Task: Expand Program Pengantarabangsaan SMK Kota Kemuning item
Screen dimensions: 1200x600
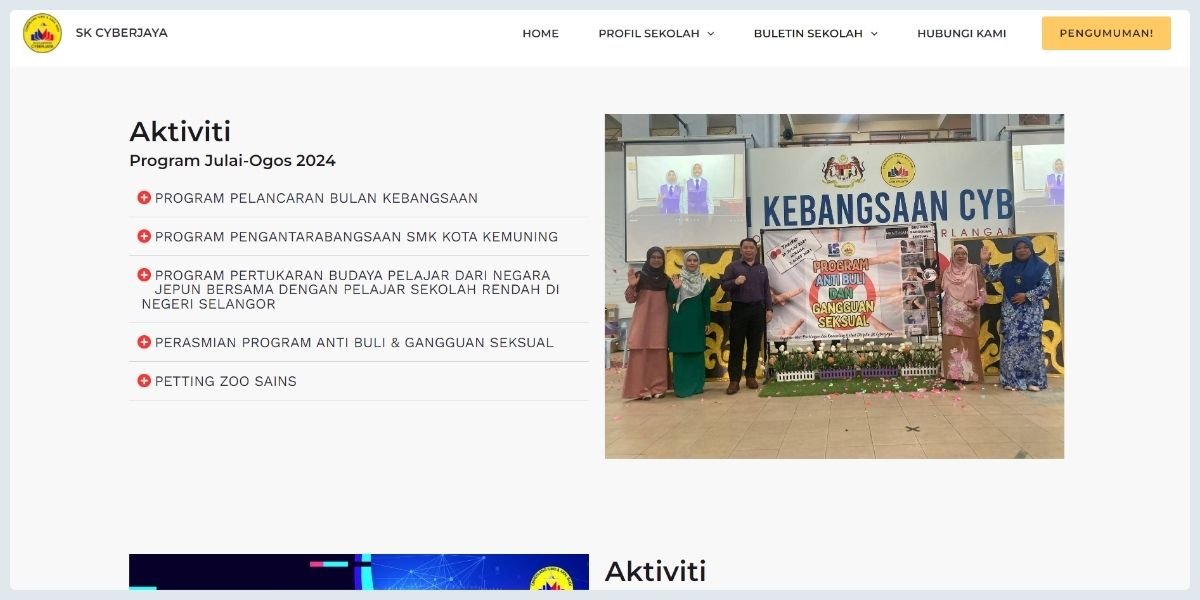Action: coord(356,237)
